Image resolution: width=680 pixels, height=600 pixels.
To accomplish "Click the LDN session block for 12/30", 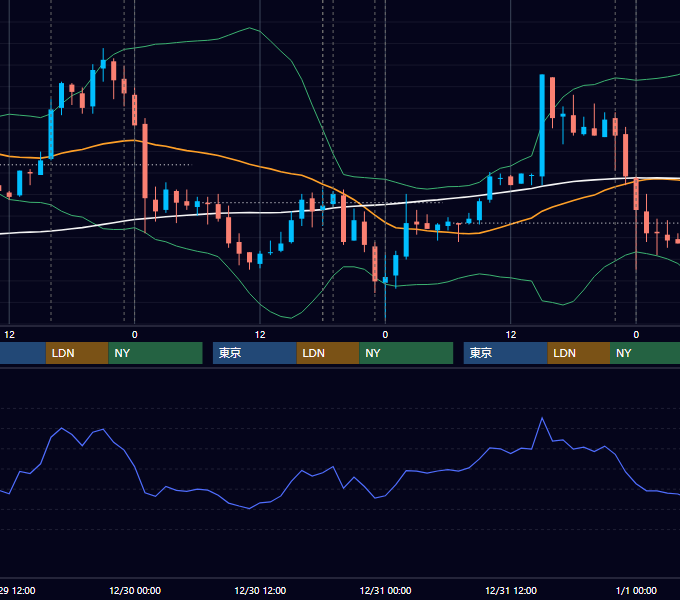I will (328, 353).
